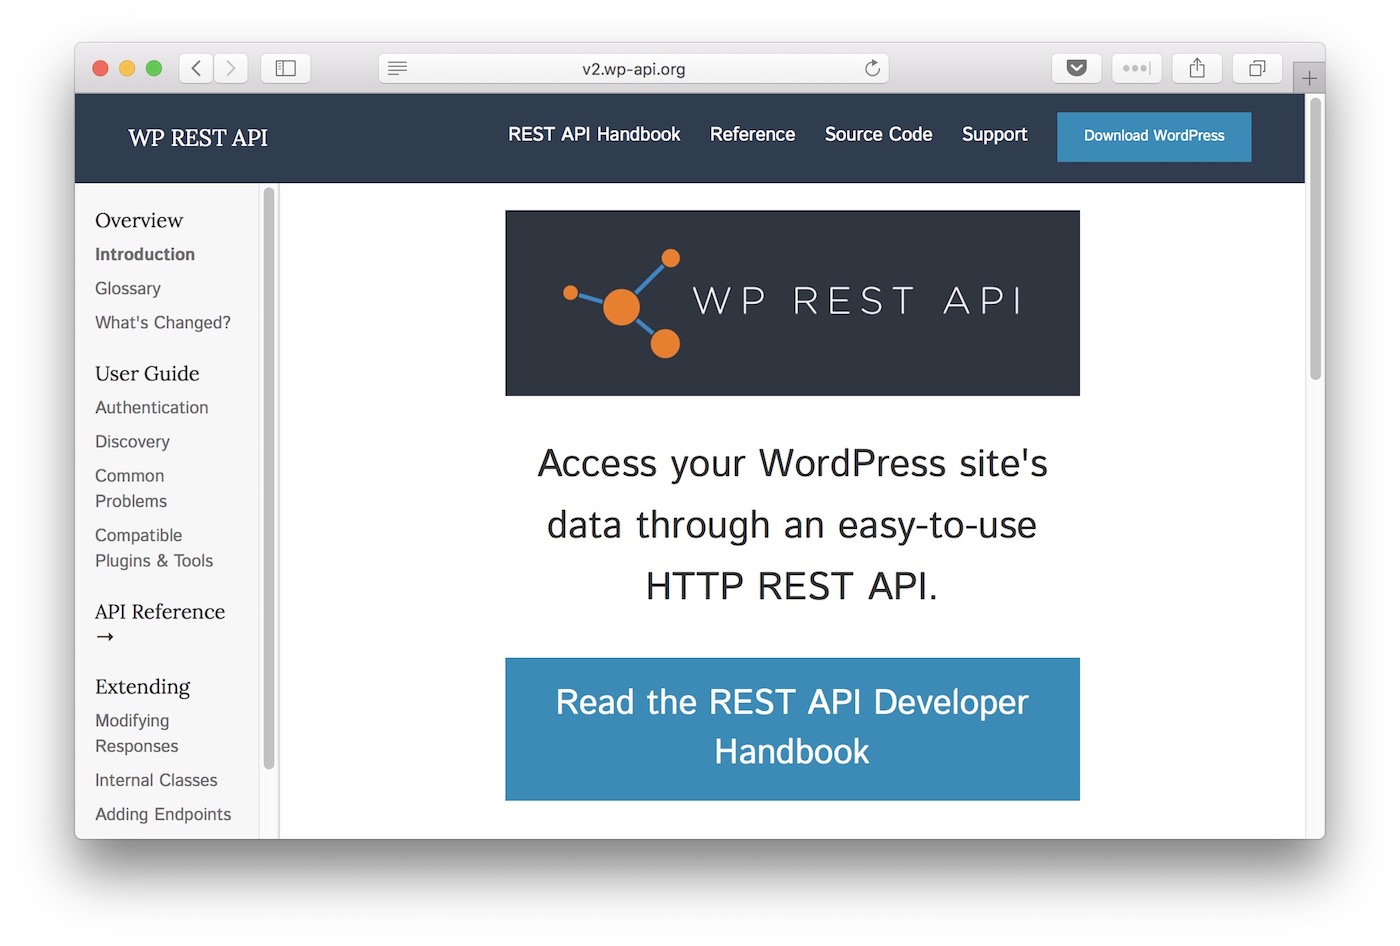Image resolution: width=1400 pixels, height=946 pixels.
Task: Expand the API Reference section arrow
Action: (104, 636)
